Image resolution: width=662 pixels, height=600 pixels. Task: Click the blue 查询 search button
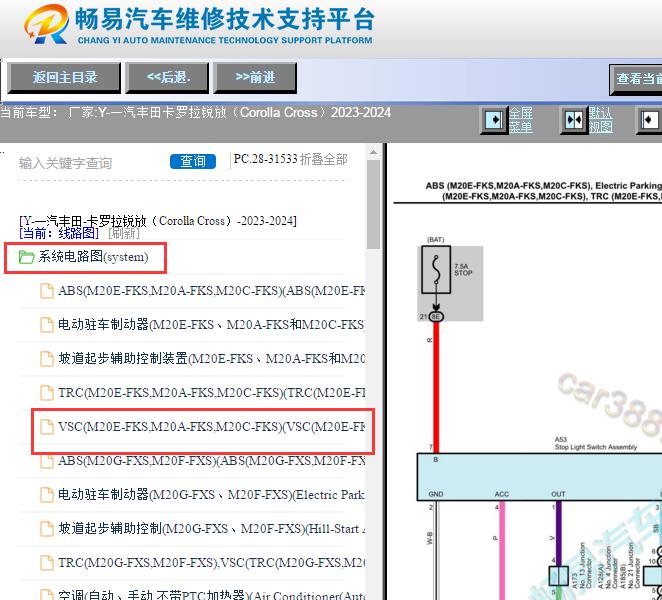(193, 161)
